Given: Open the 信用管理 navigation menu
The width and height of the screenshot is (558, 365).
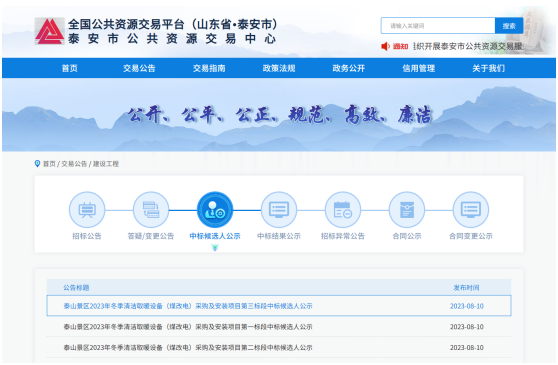Looking at the screenshot, I should click(x=418, y=68).
